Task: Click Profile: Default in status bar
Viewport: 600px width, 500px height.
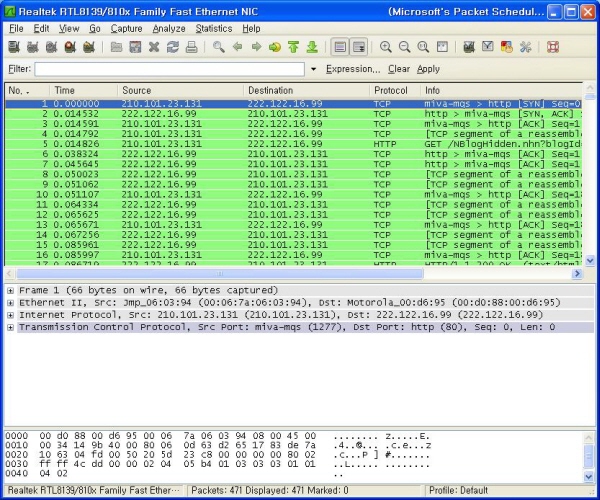Action: 458,490
